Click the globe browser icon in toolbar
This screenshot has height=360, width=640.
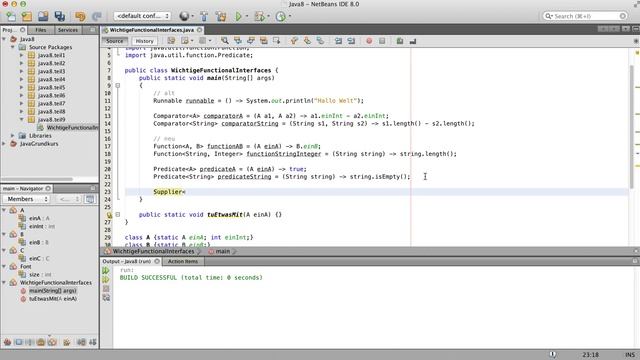click(x=184, y=16)
